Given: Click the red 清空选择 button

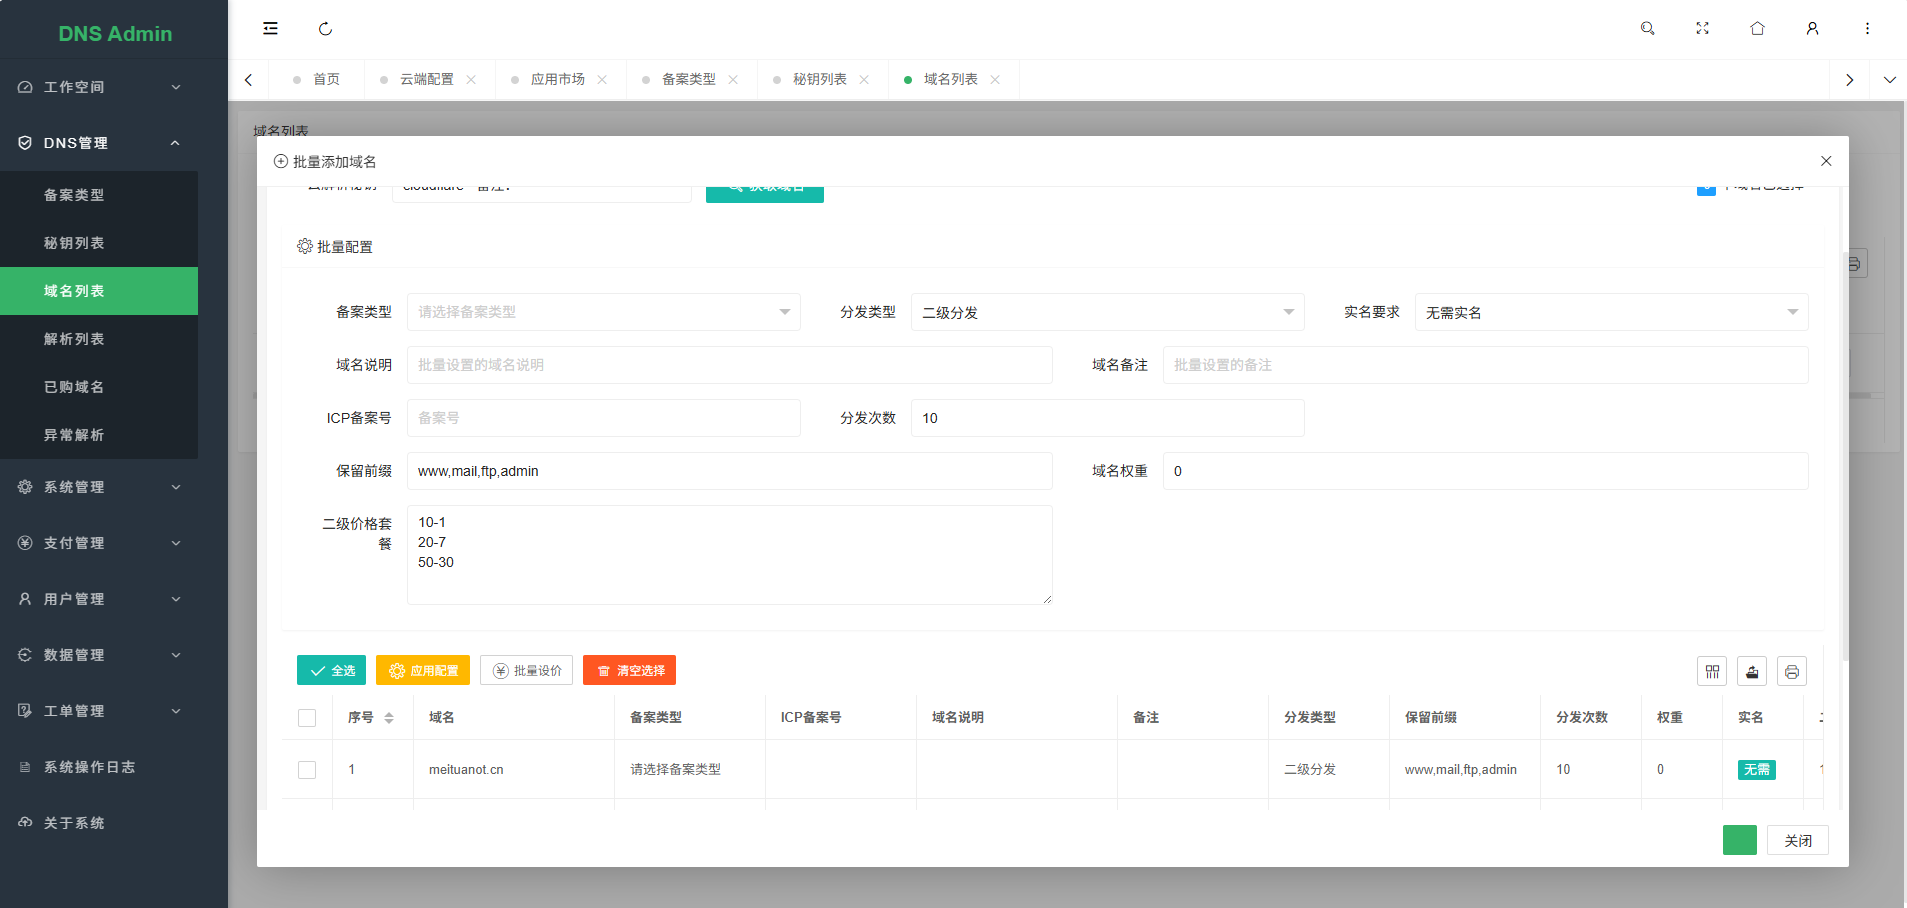Looking at the screenshot, I should coord(629,670).
